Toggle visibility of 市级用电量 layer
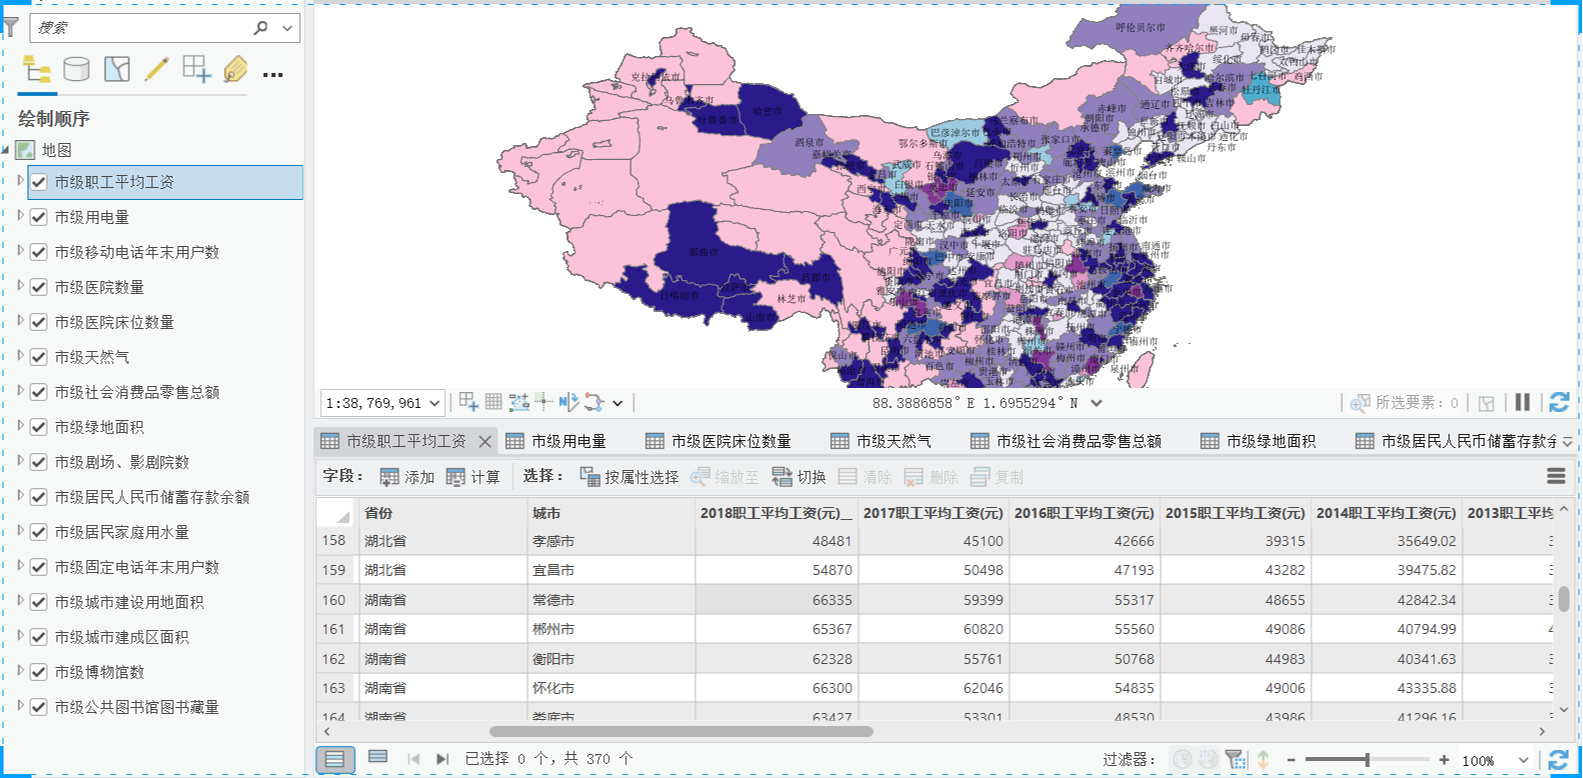 tap(39, 217)
